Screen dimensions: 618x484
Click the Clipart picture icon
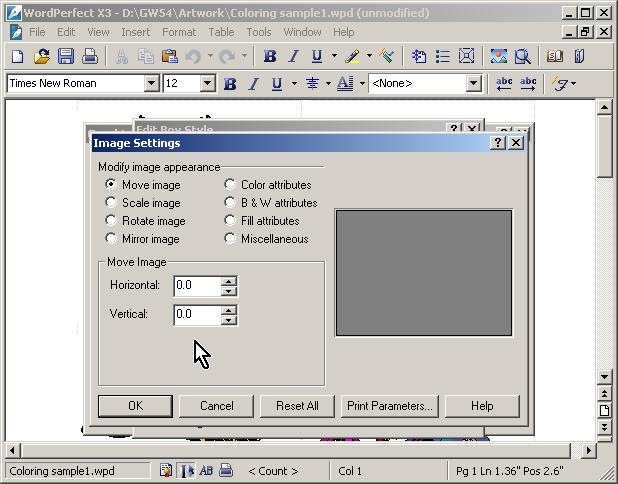click(x=499, y=56)
